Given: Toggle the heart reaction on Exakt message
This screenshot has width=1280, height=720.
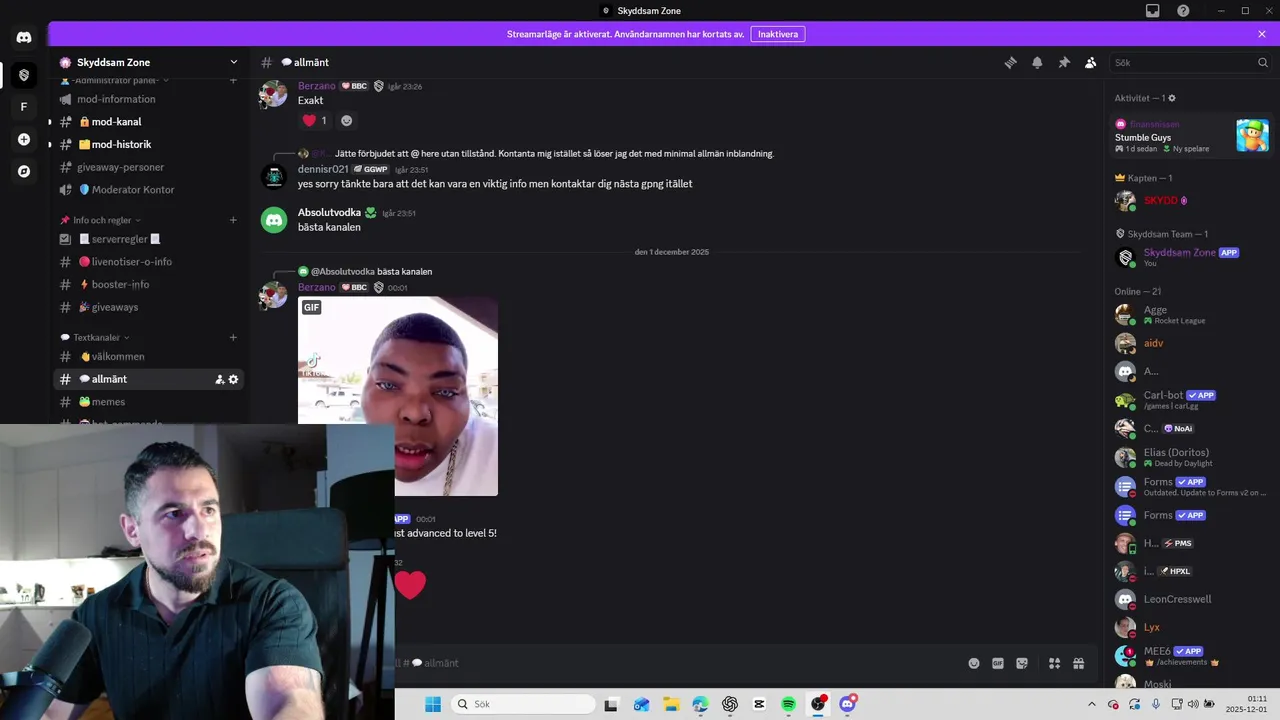Looking at the screenshot, I should (x=315, y=120).
